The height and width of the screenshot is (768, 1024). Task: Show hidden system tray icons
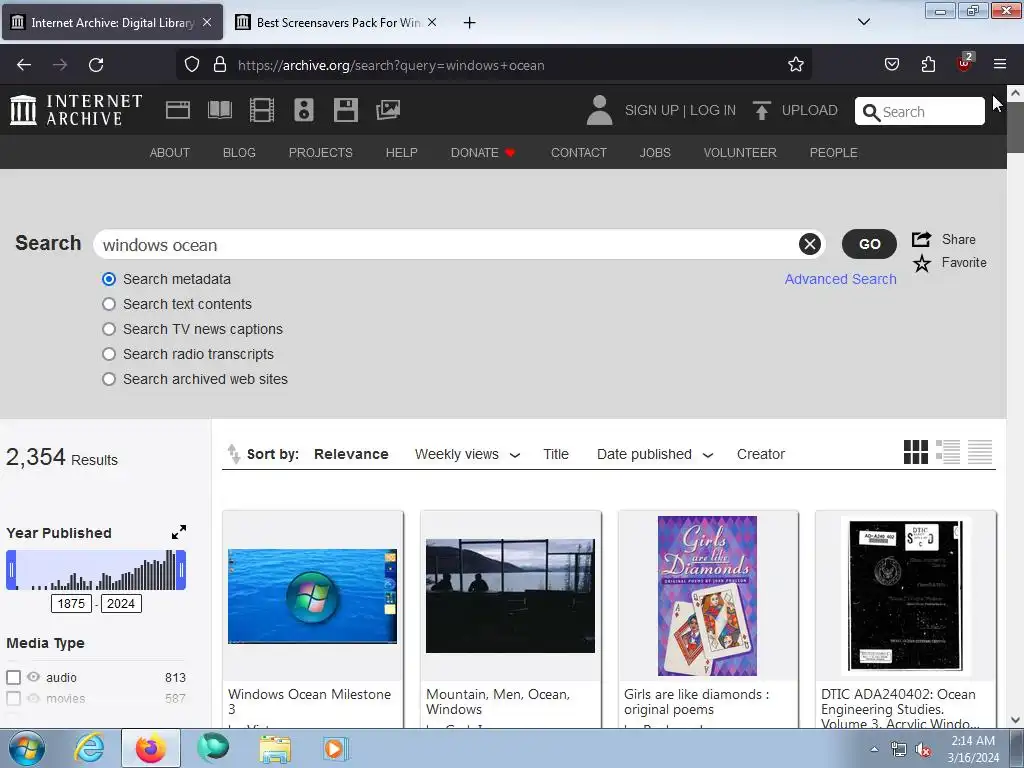coord(874,749)
